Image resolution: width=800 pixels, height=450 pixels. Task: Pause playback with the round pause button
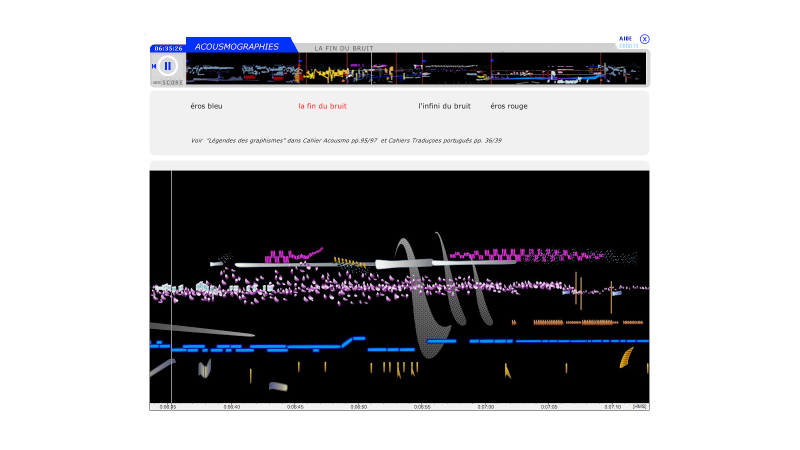(x=168, y=66)
